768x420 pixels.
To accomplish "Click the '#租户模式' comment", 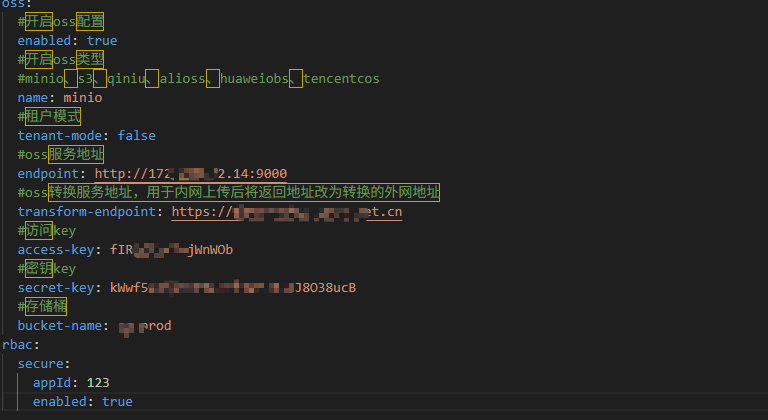I will click(49, 117).
